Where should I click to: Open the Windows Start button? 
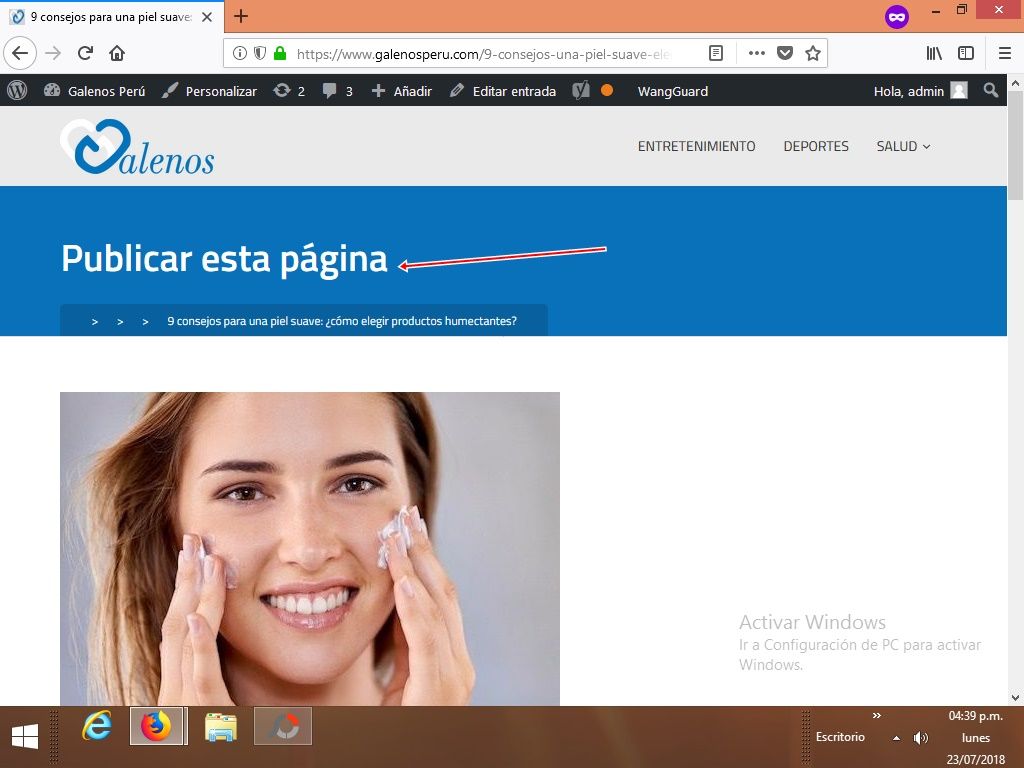(25, 736)
